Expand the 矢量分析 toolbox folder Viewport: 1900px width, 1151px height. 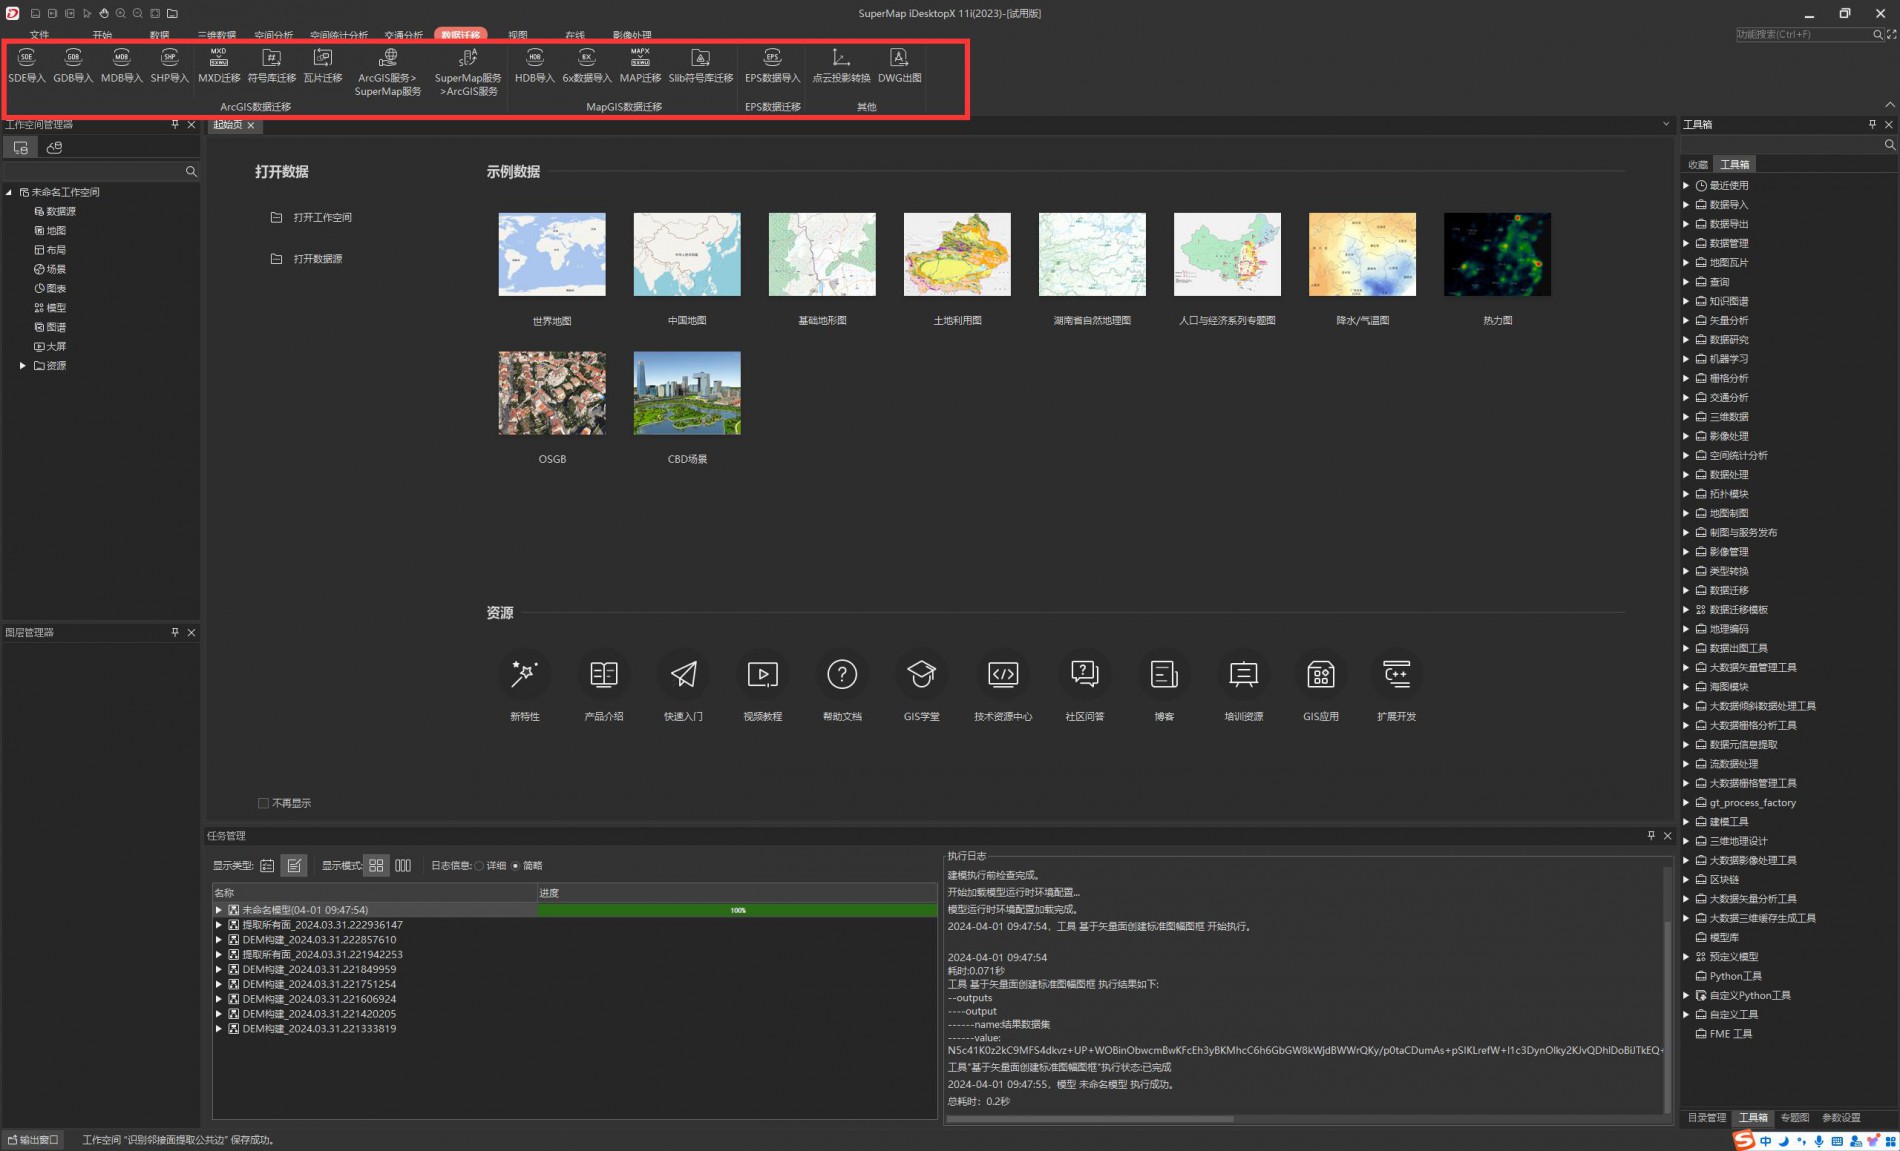[x=1686, y=321]
